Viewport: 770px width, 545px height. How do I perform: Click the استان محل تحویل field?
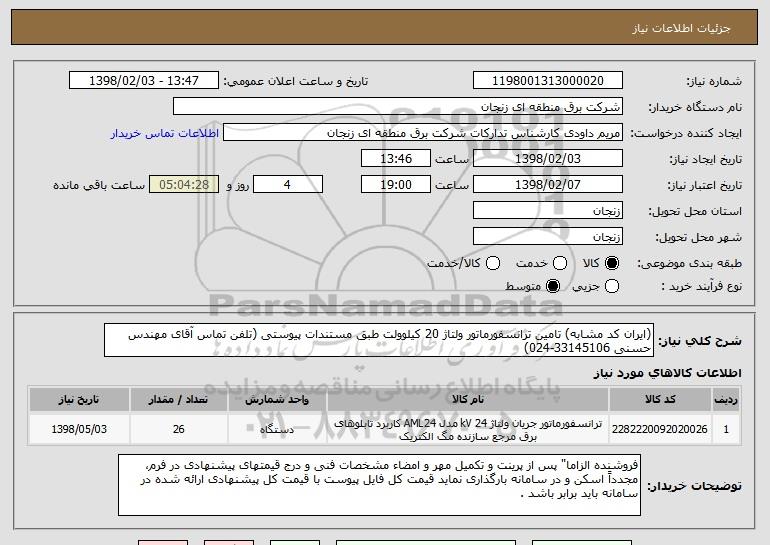(548, 211)
